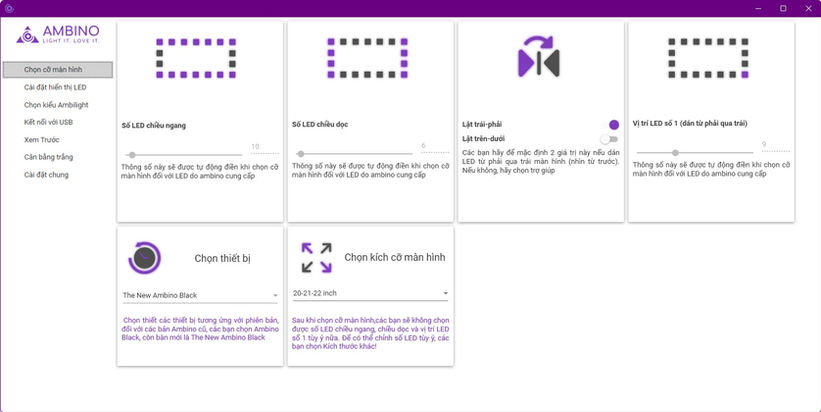
Task: Open the screen size dropdown 20-21-22 inch
Action: coord(370,294)
